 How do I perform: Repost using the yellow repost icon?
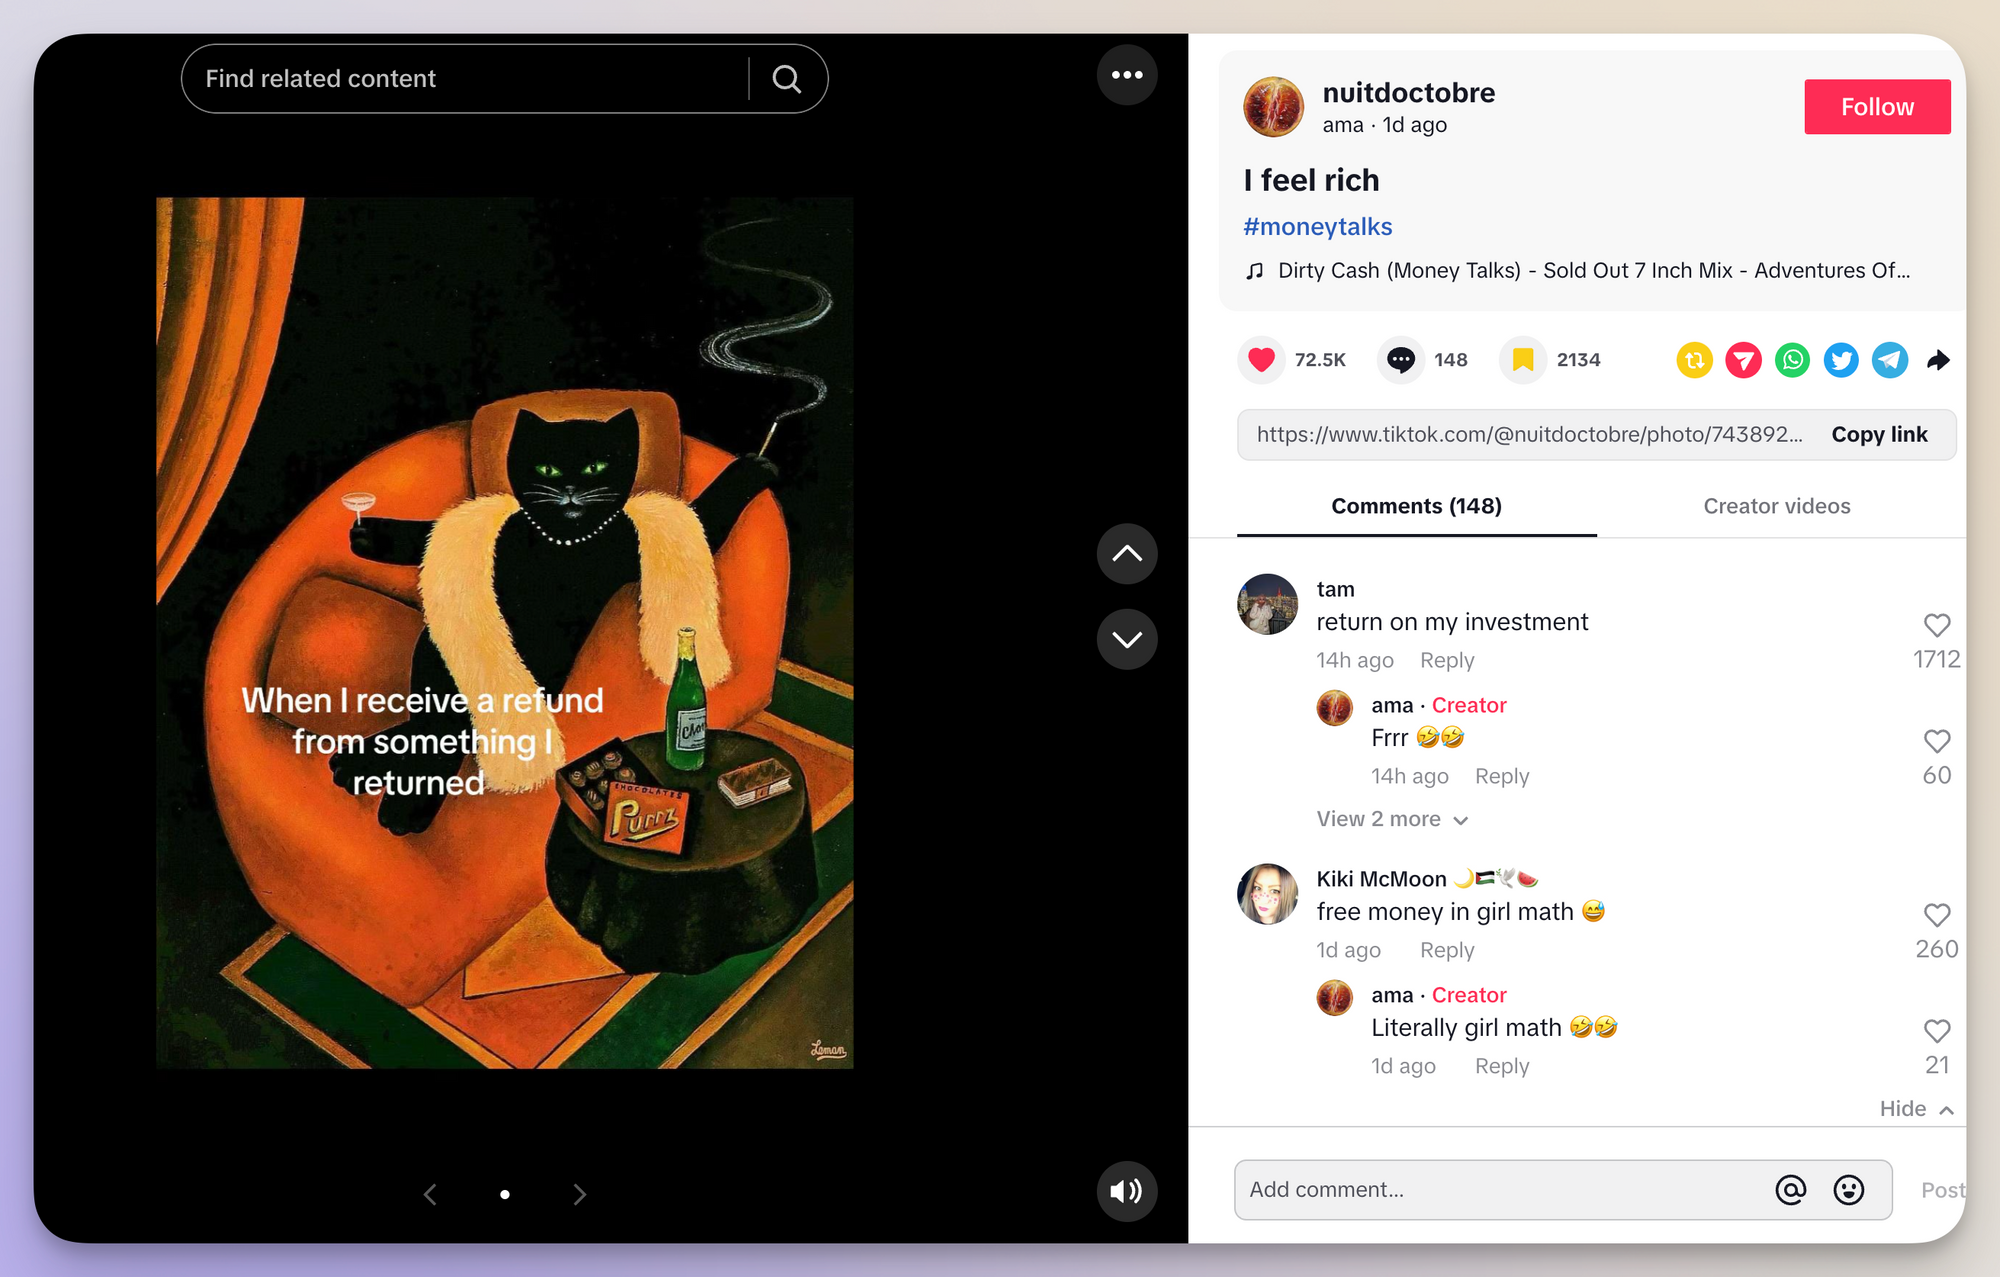click(1694, 360)
